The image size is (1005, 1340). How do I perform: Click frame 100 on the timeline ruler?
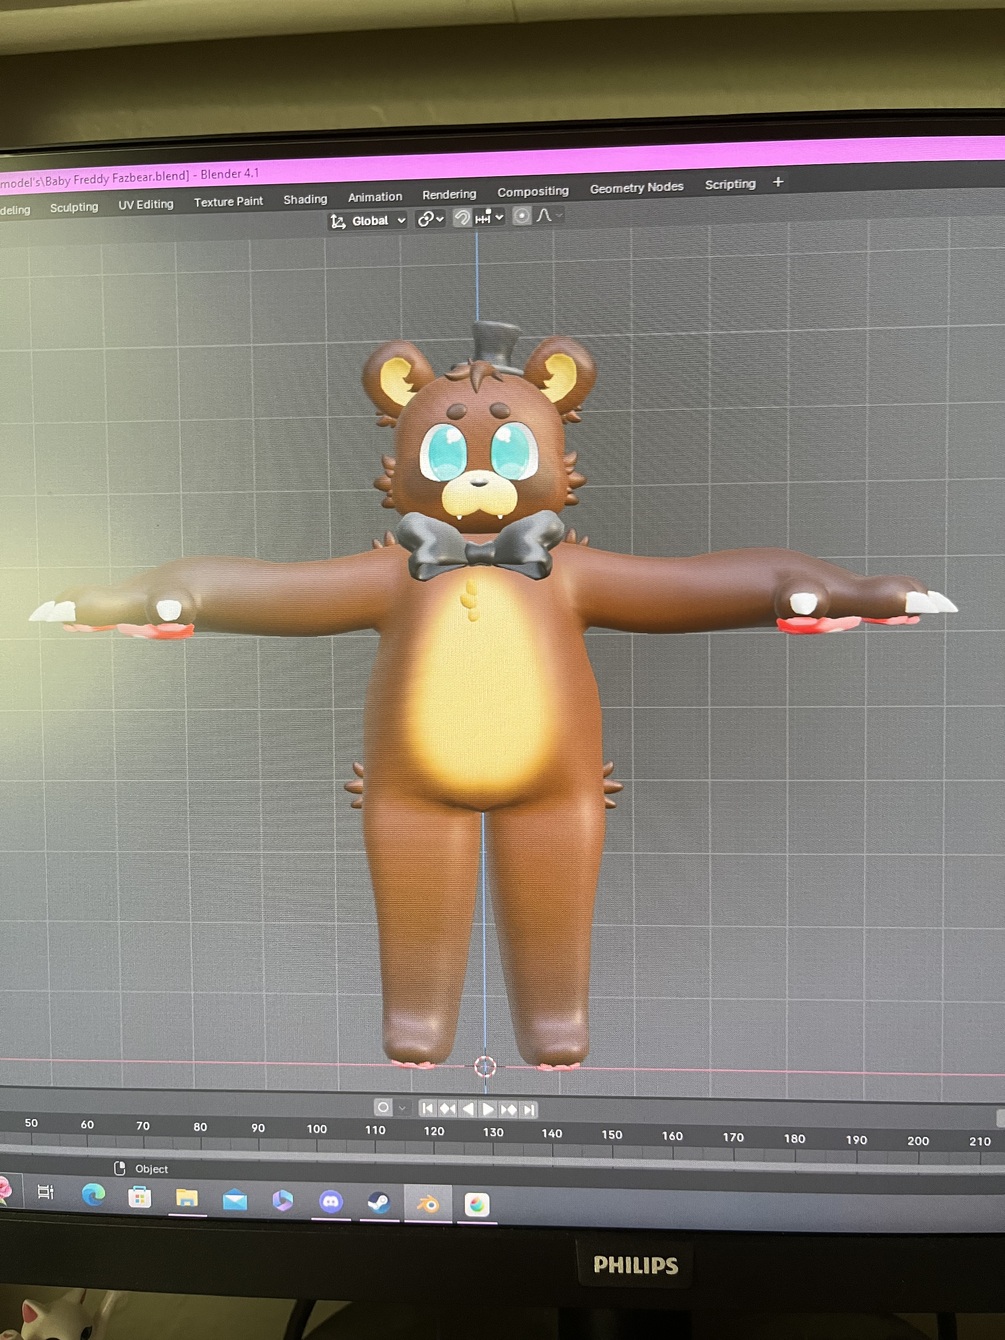coord(317,1129)
